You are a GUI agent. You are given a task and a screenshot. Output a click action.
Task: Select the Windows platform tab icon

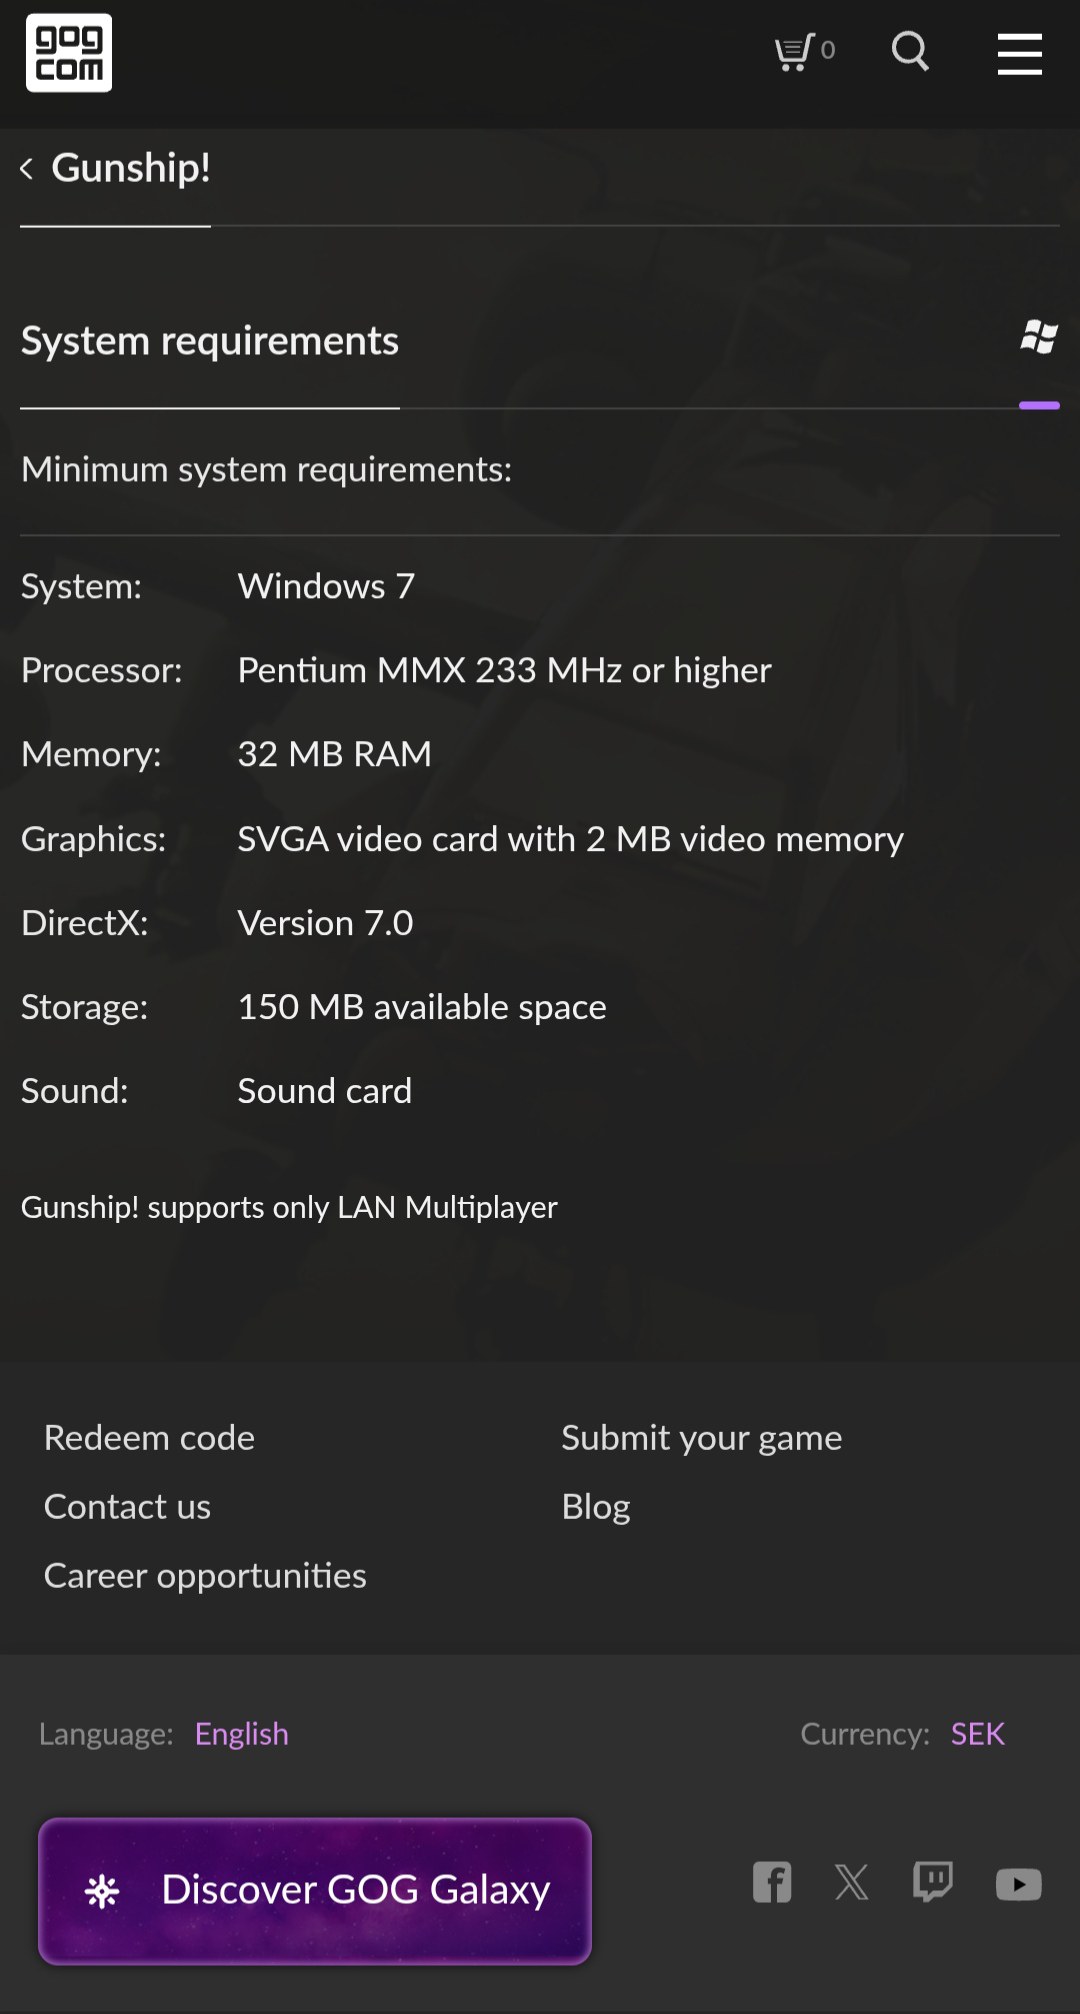point(1039,337)
